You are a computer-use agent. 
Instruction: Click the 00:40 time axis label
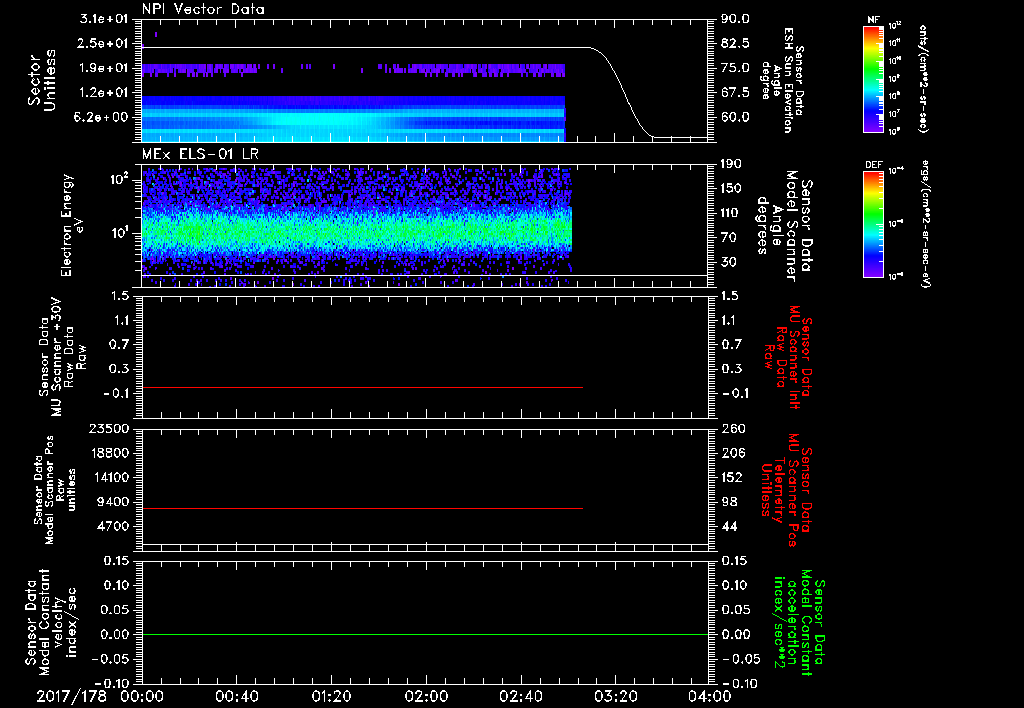236,696
